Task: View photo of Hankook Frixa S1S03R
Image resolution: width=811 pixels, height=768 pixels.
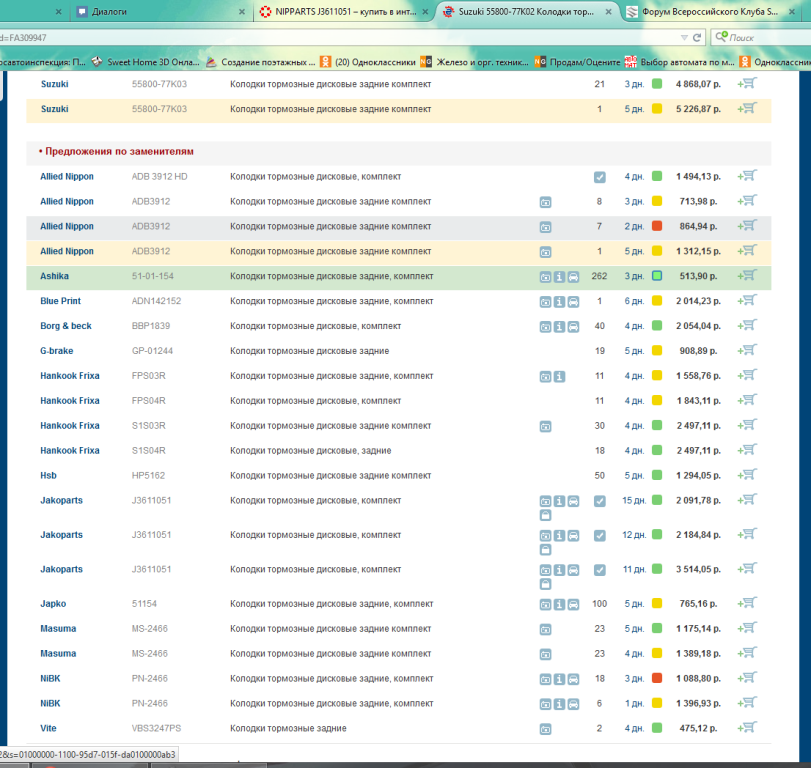Action: pos(545,426)
